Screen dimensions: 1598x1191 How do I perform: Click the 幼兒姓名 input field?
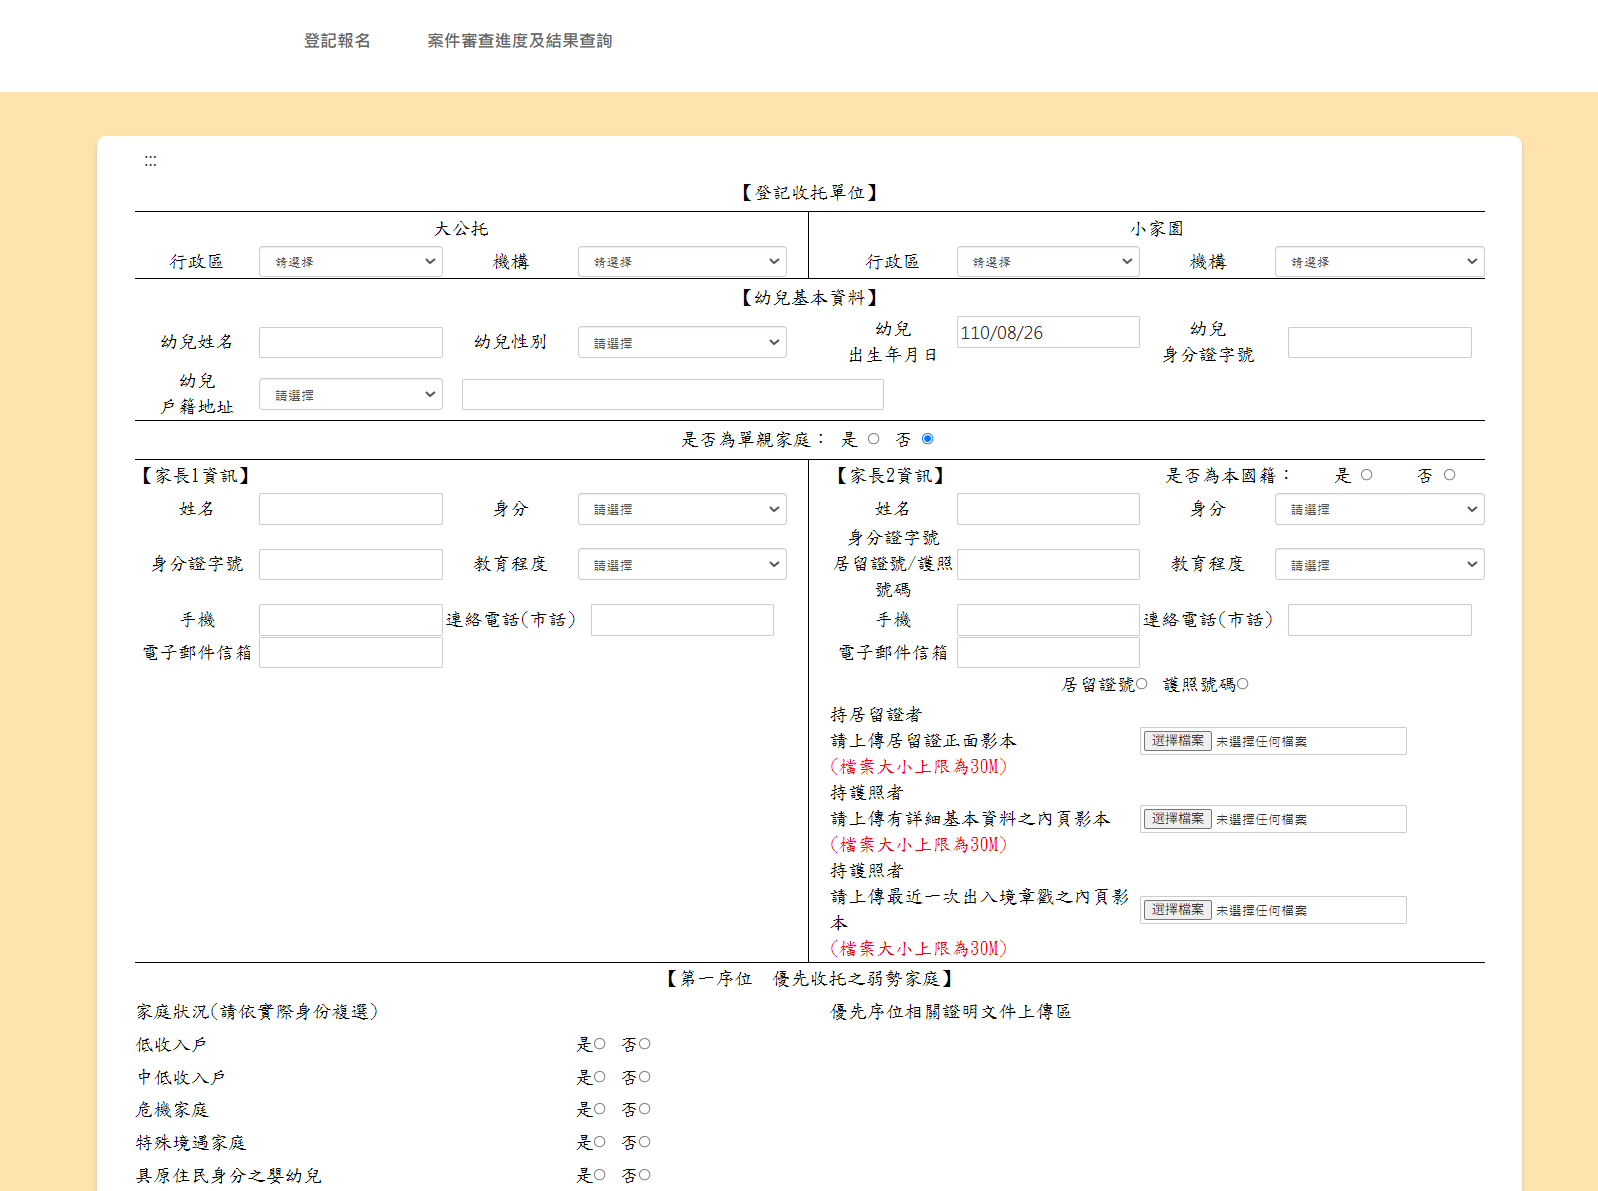coord(350,343)
